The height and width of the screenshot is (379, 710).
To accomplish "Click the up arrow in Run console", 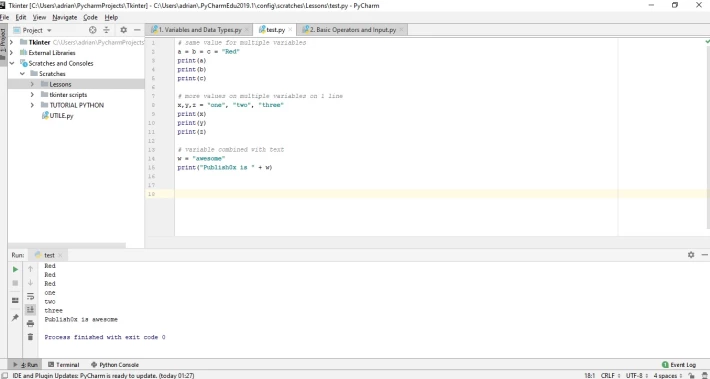I will 30,269.
